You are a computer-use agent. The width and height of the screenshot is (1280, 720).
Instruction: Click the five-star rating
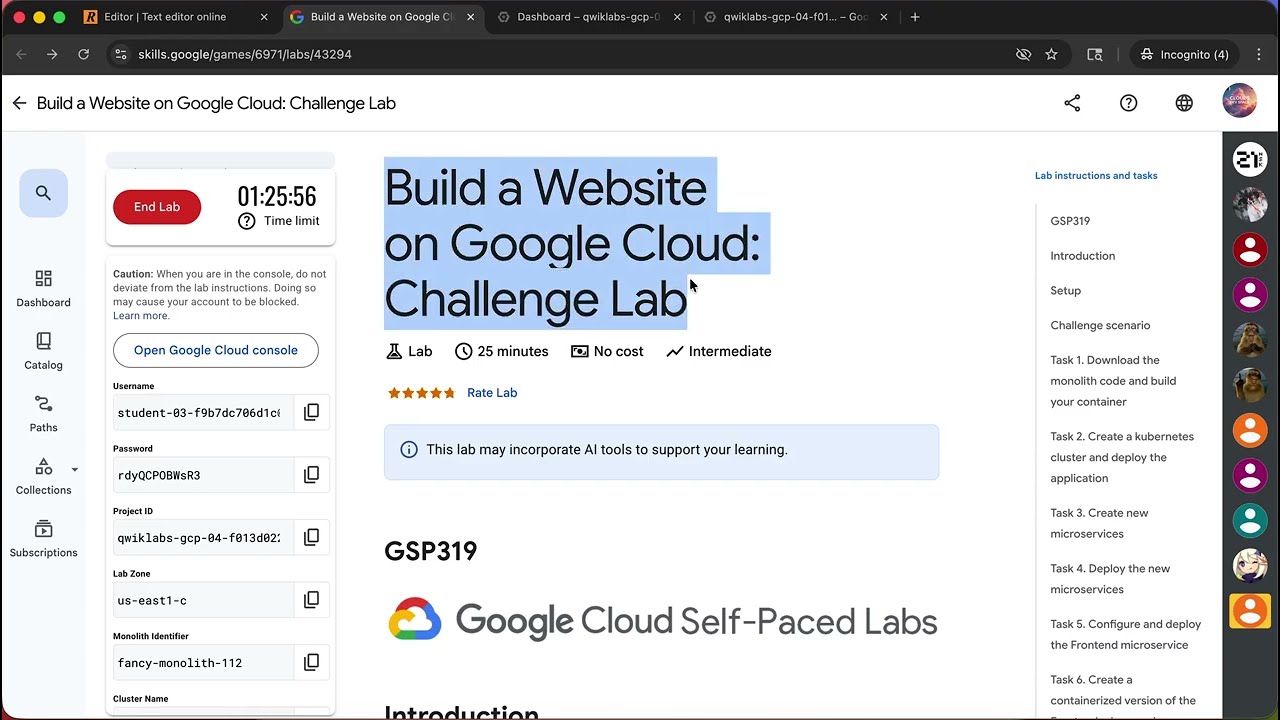point(421,393)
